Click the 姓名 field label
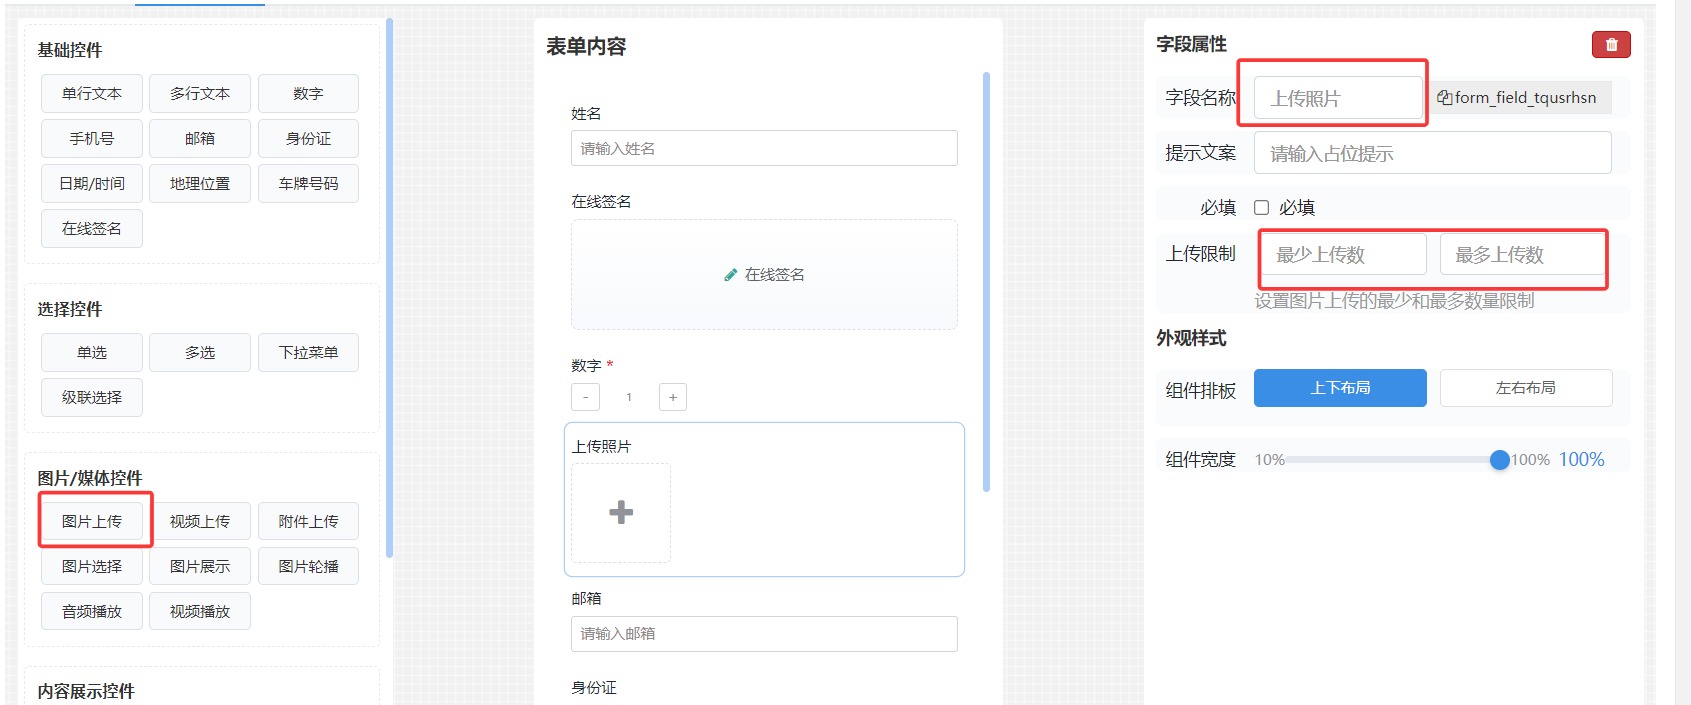Screen dimensions: 1691x705 click(586, 114)
